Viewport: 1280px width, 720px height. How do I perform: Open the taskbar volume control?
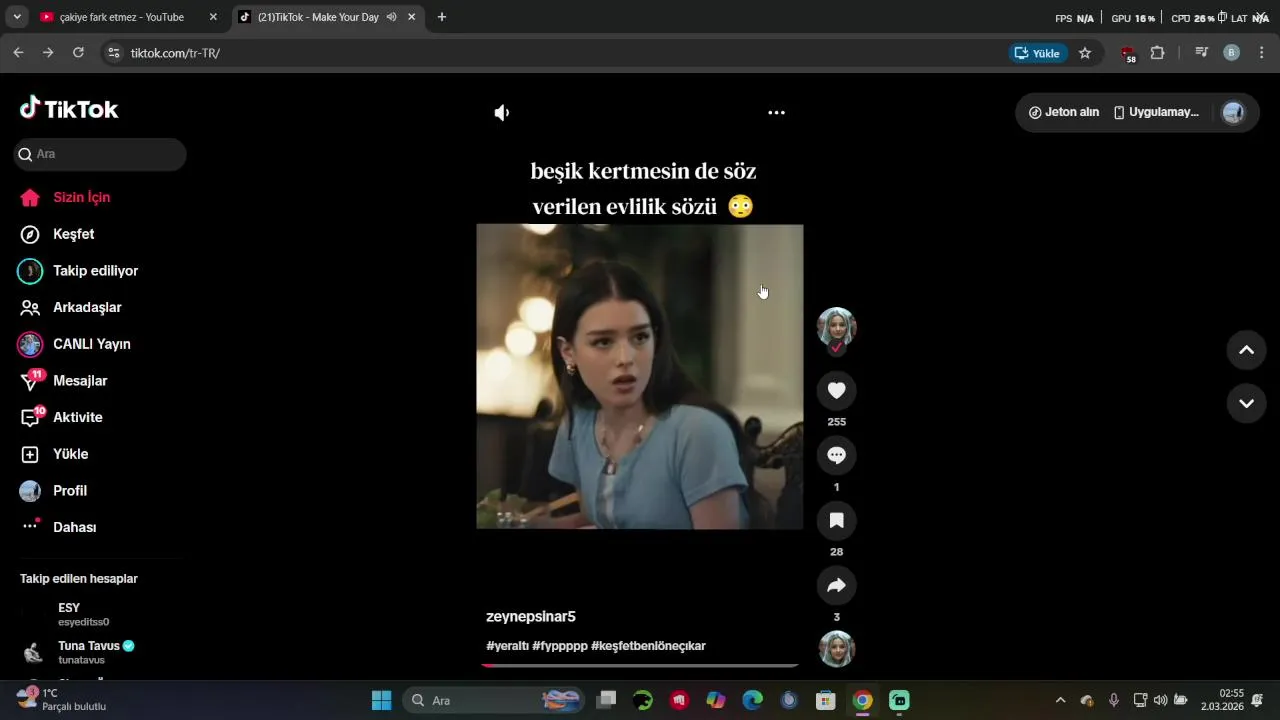(x=1160, y=700)
